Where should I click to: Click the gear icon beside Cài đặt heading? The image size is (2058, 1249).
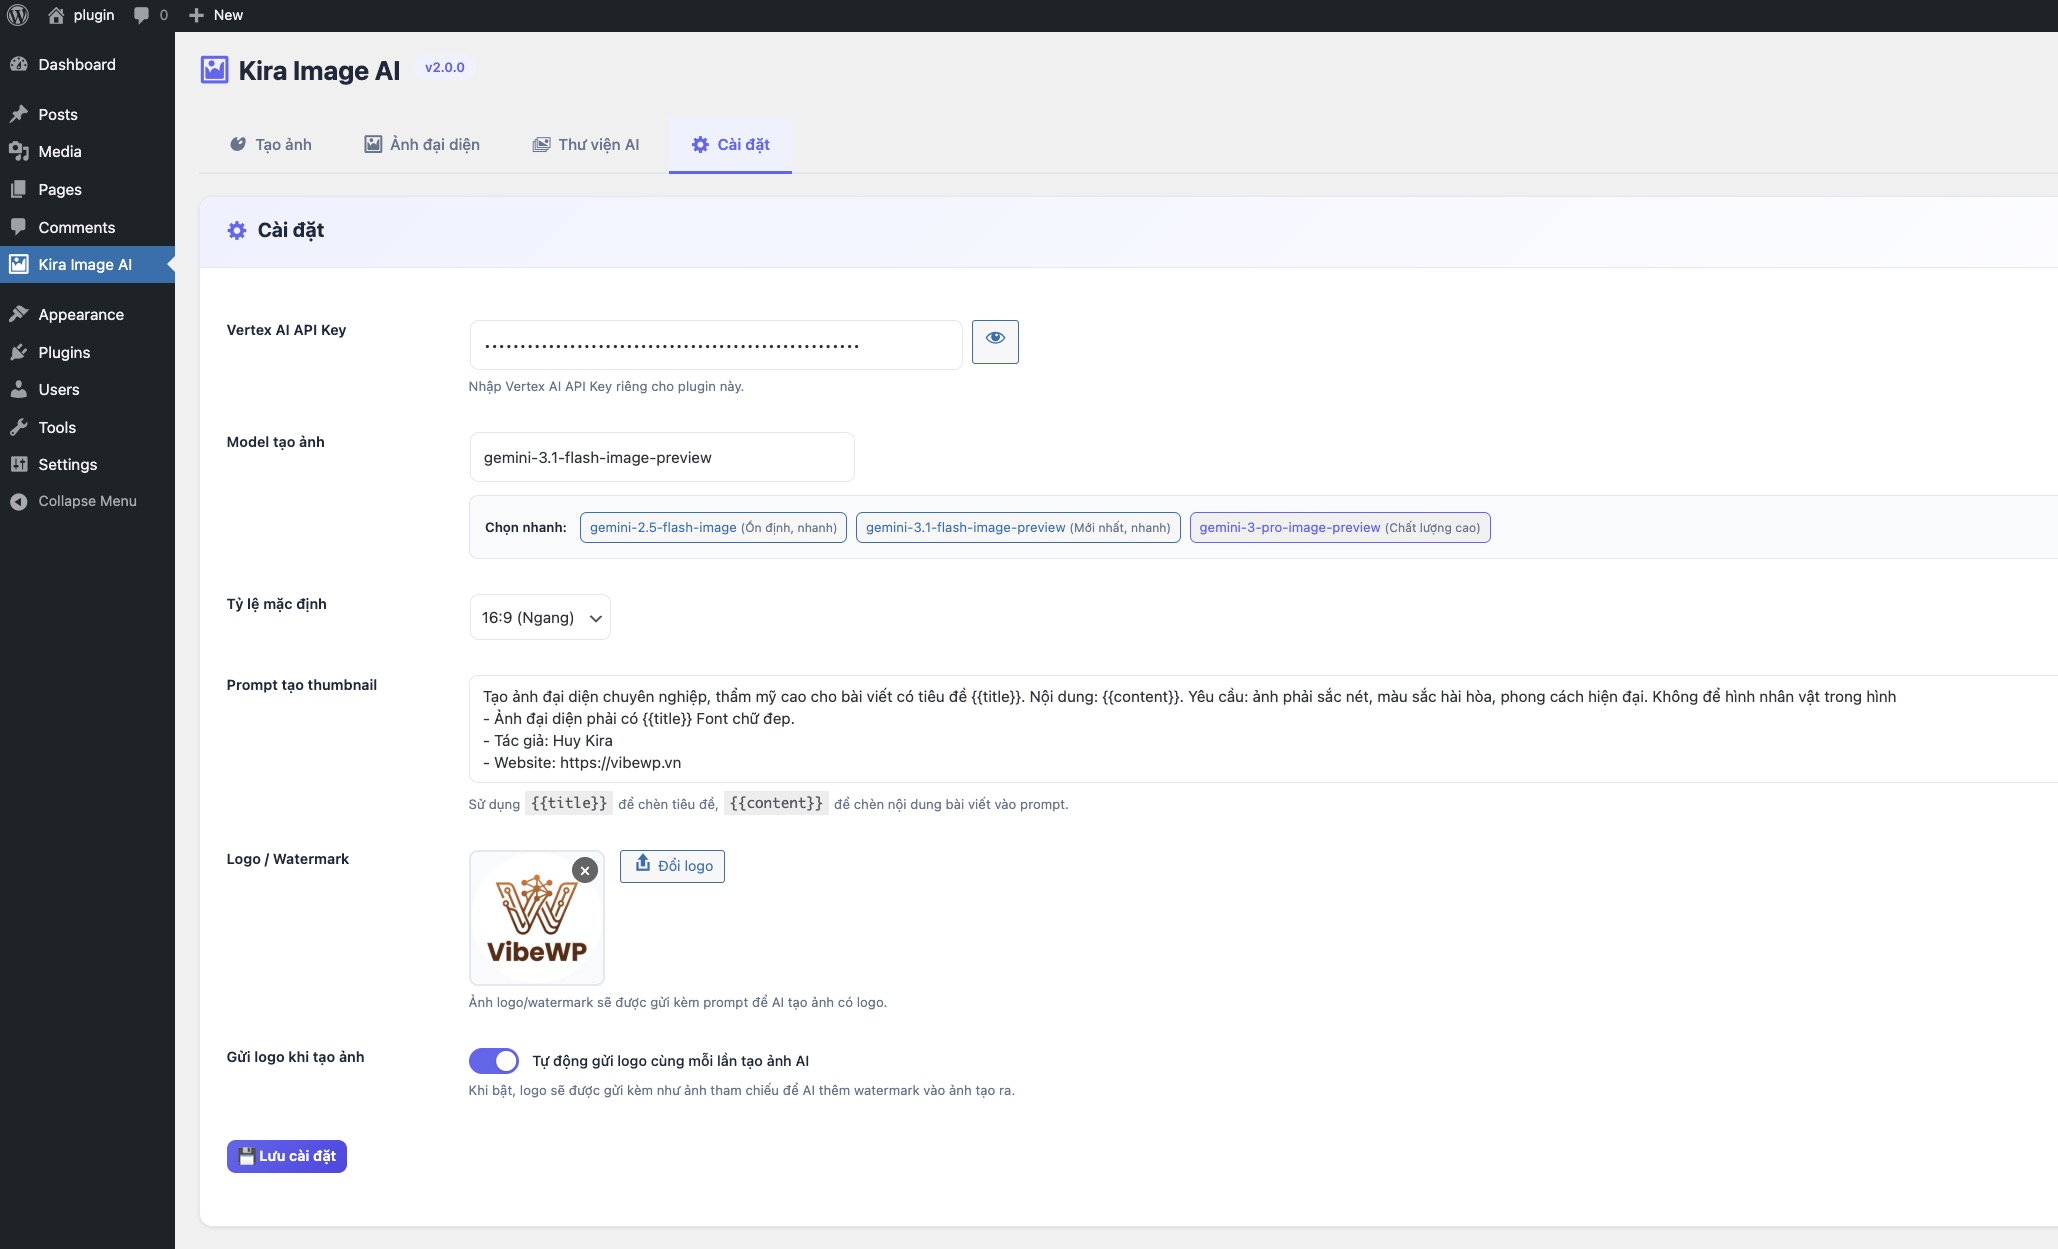tap(236, 230)
